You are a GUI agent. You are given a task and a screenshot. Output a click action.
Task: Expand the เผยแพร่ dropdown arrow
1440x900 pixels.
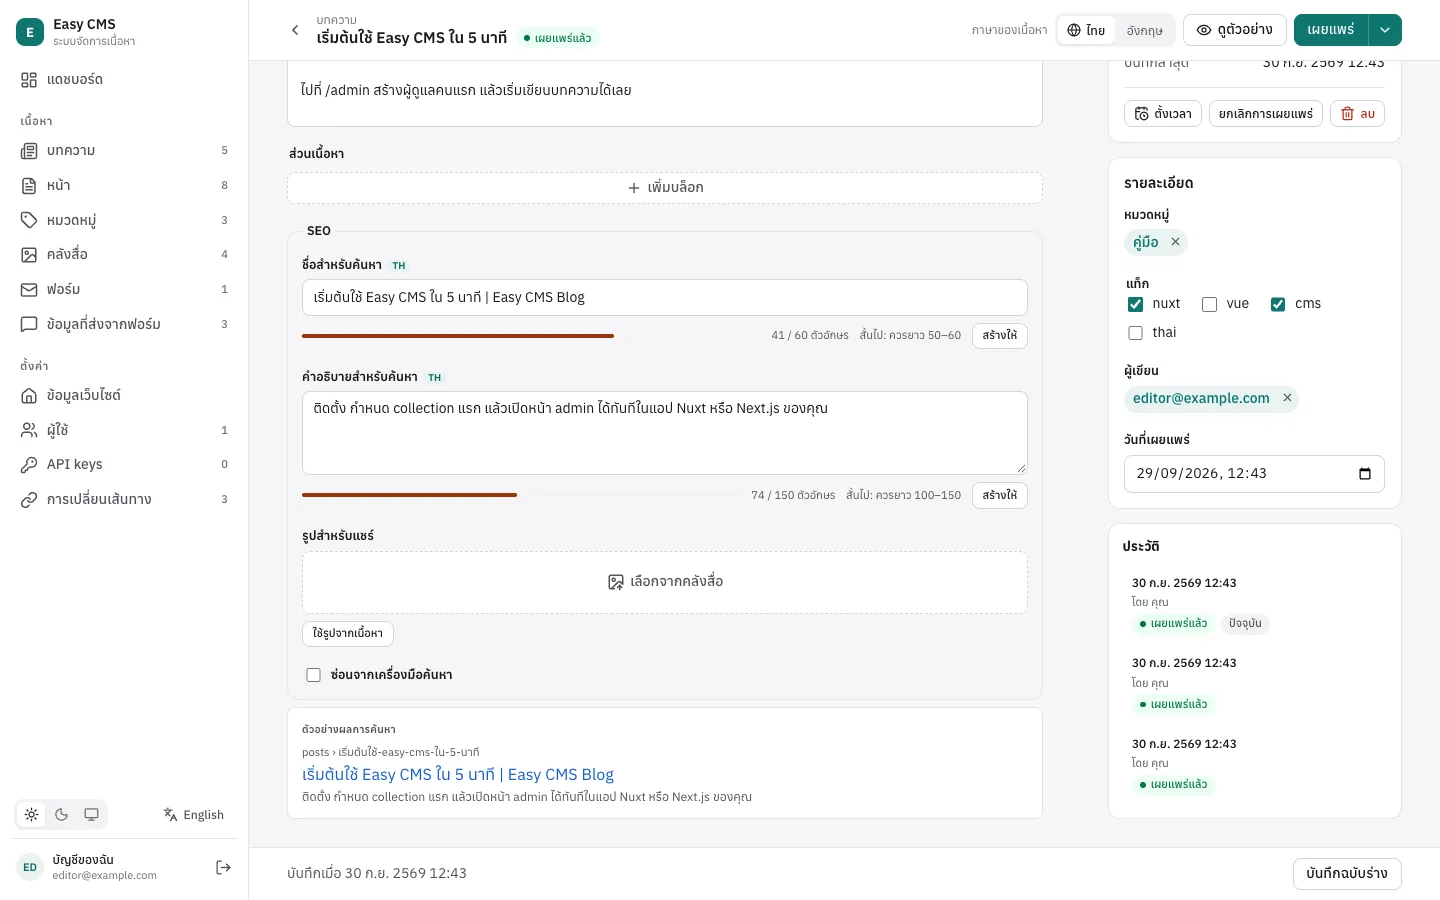(1385, 30)
